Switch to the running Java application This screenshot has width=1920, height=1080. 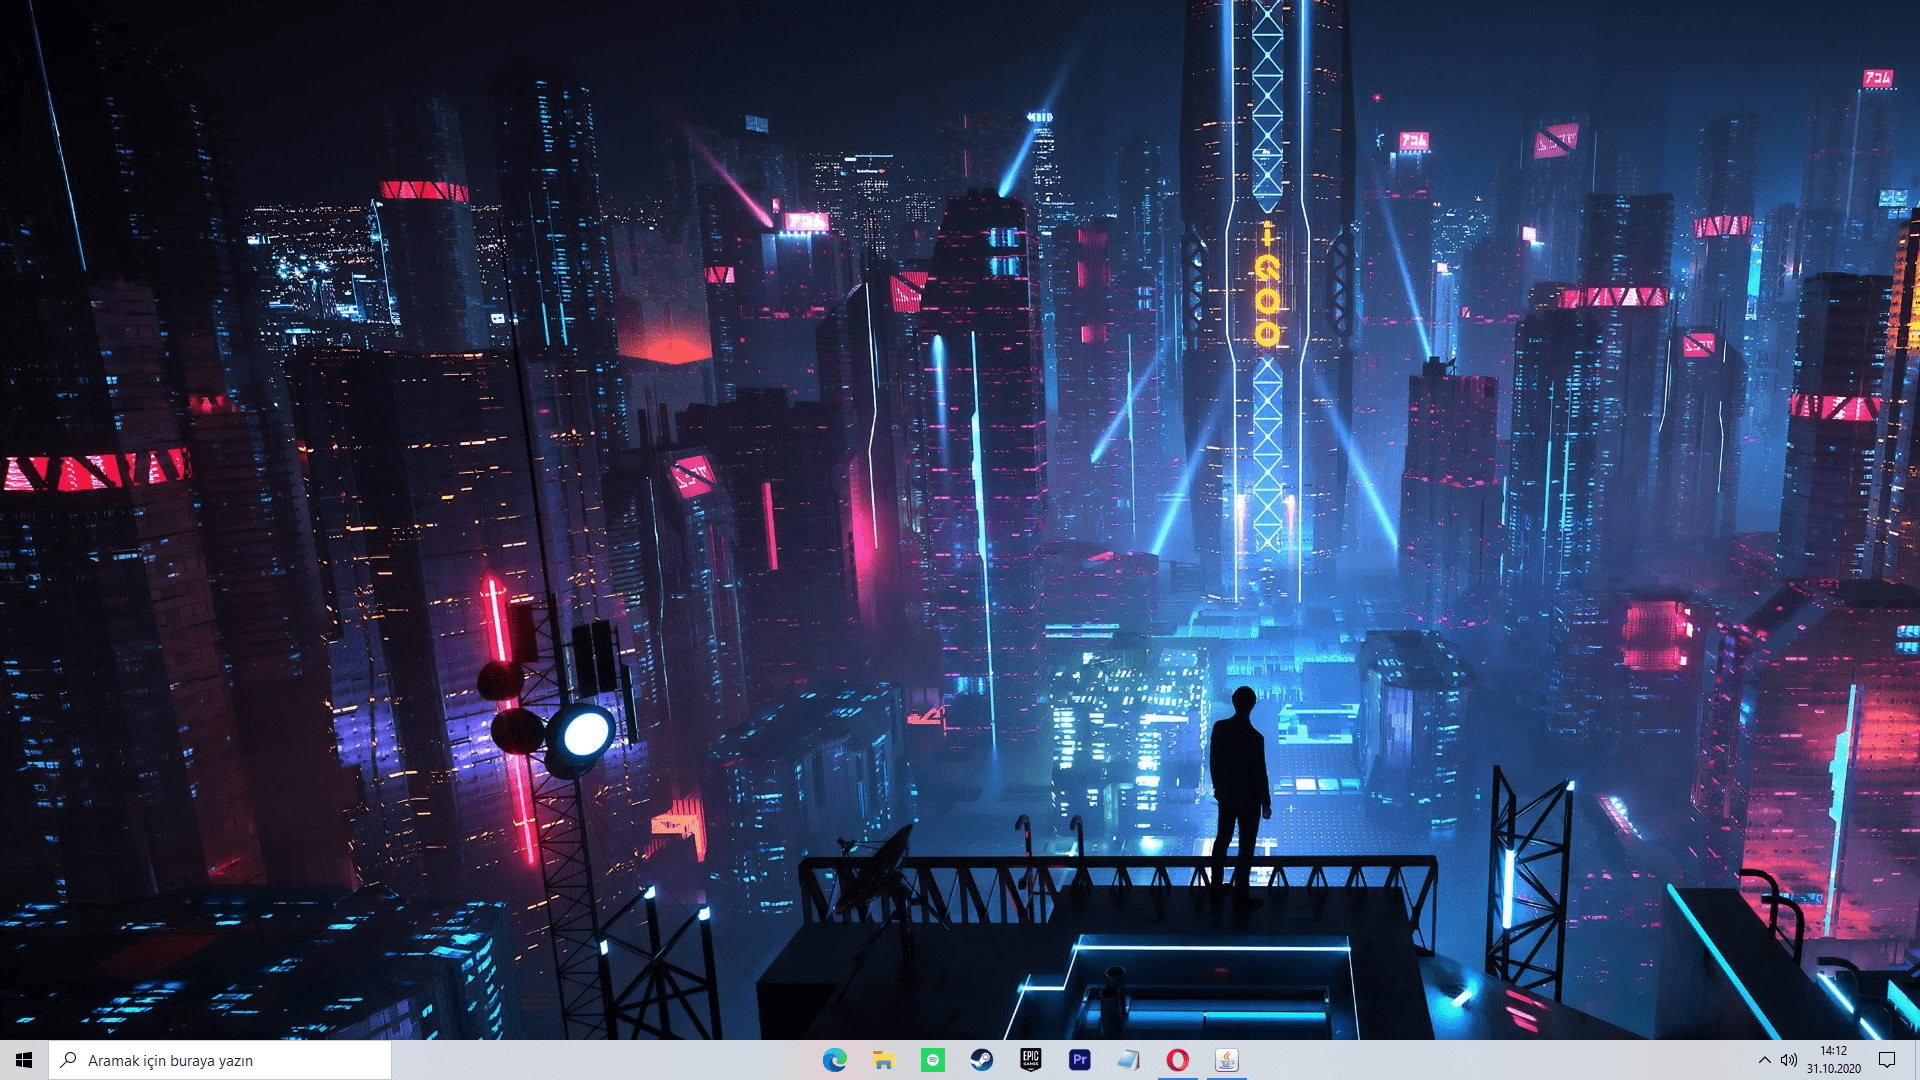click(x=1226, y=1060)
